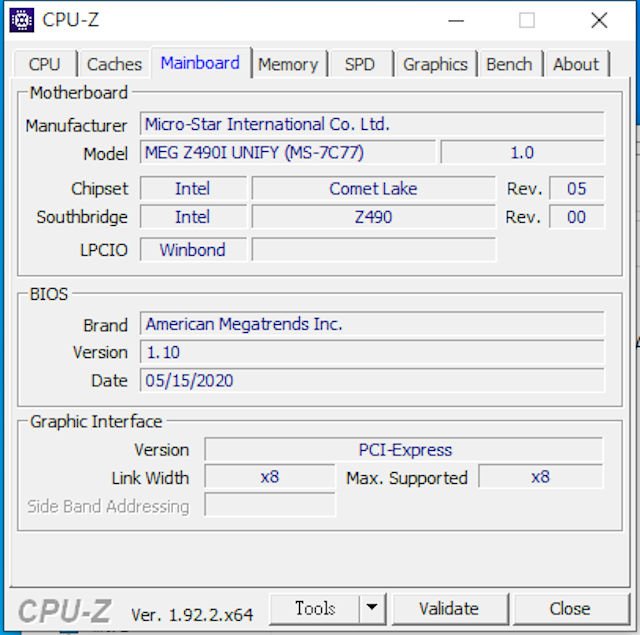Minimize the CPU-Z window
The image size is (640, 635).
pyautogui.click(x=456, y=20)
